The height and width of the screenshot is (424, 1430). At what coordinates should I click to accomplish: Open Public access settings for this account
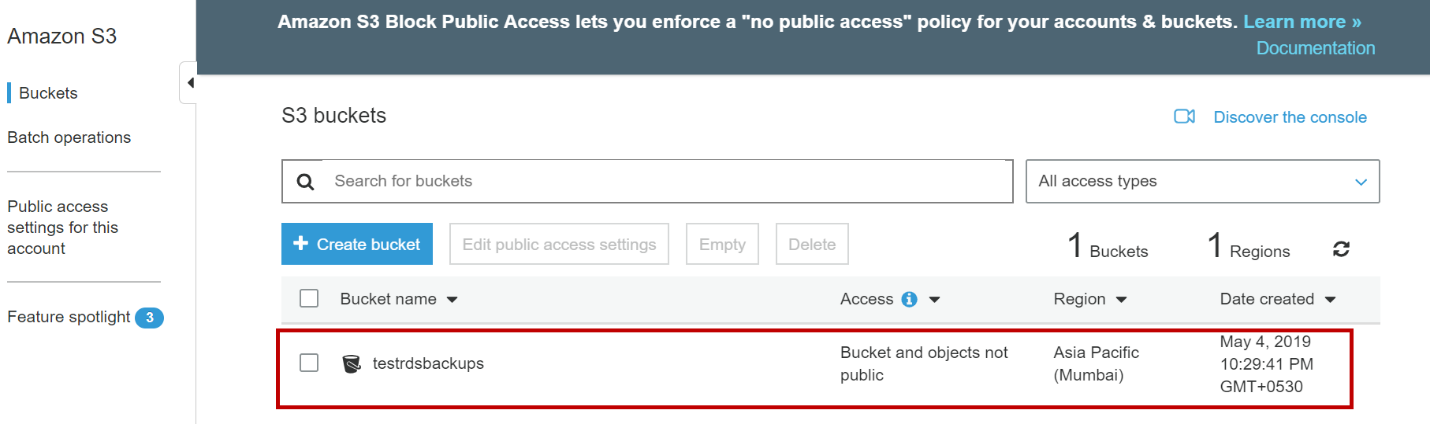tap(63, 227)
